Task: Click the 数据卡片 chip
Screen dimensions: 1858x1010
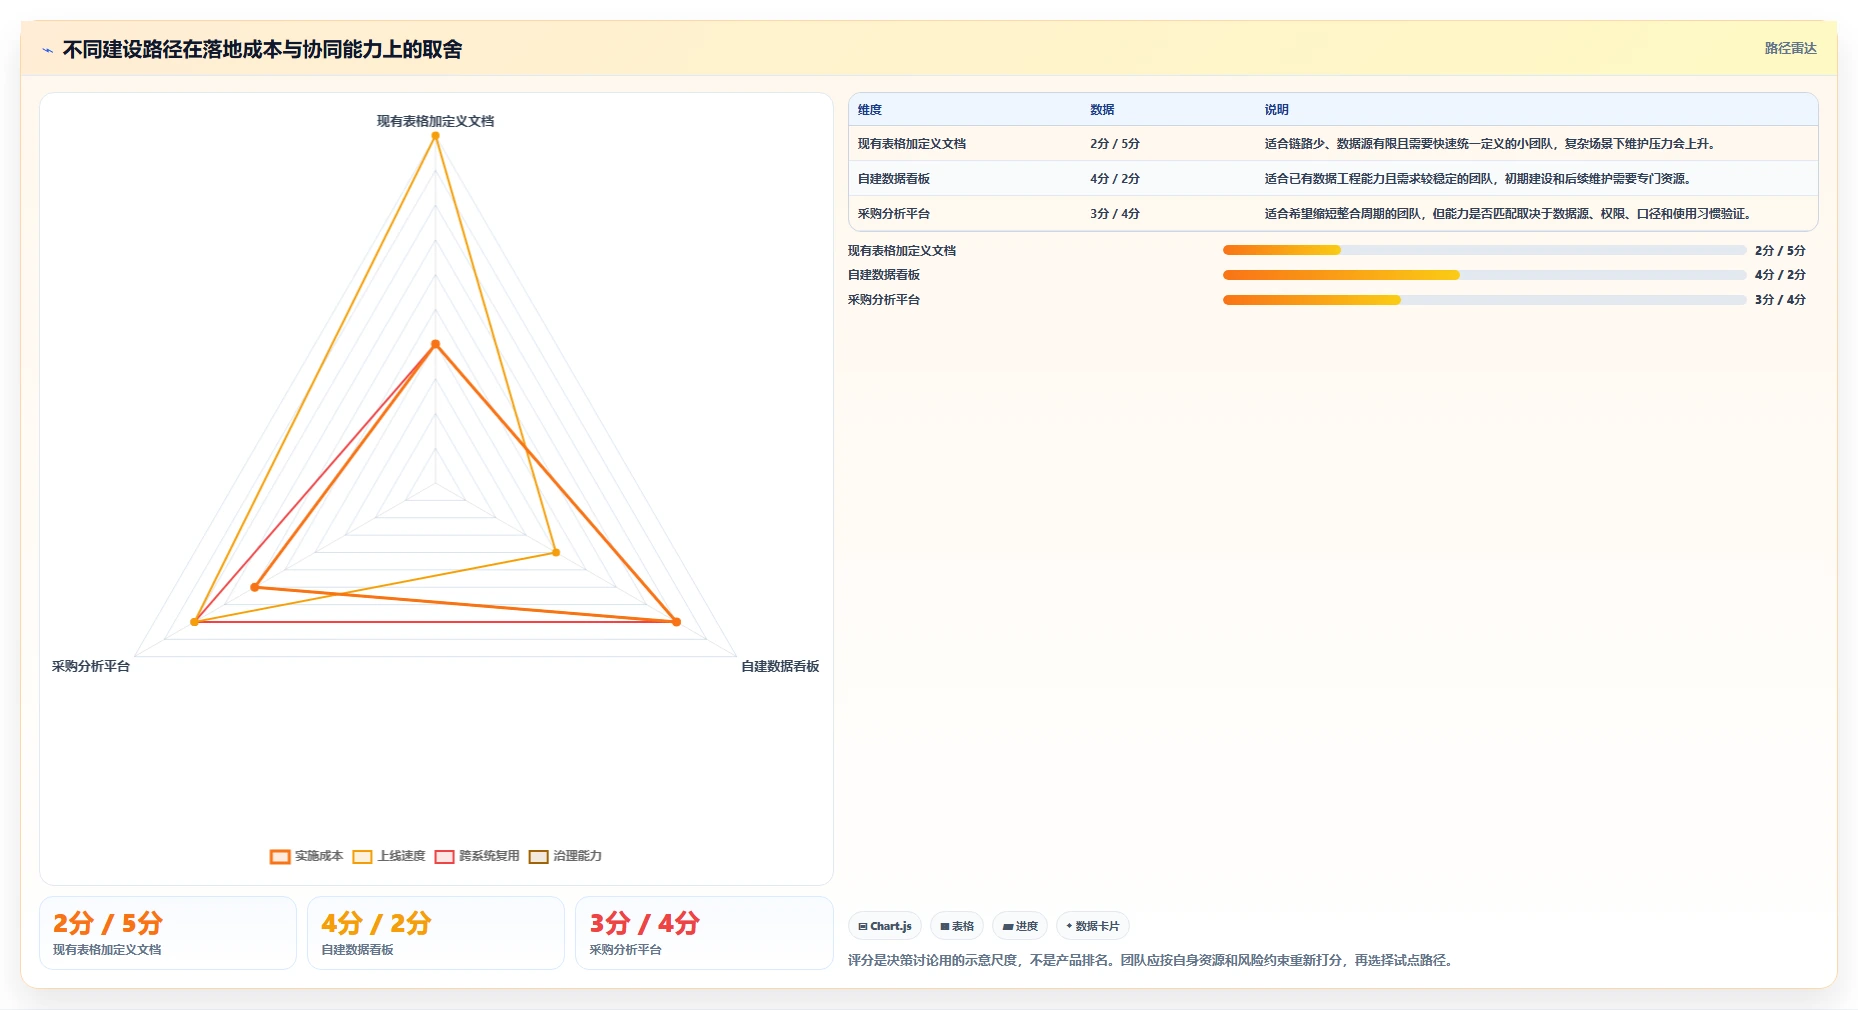Action: pos(1093,926)
